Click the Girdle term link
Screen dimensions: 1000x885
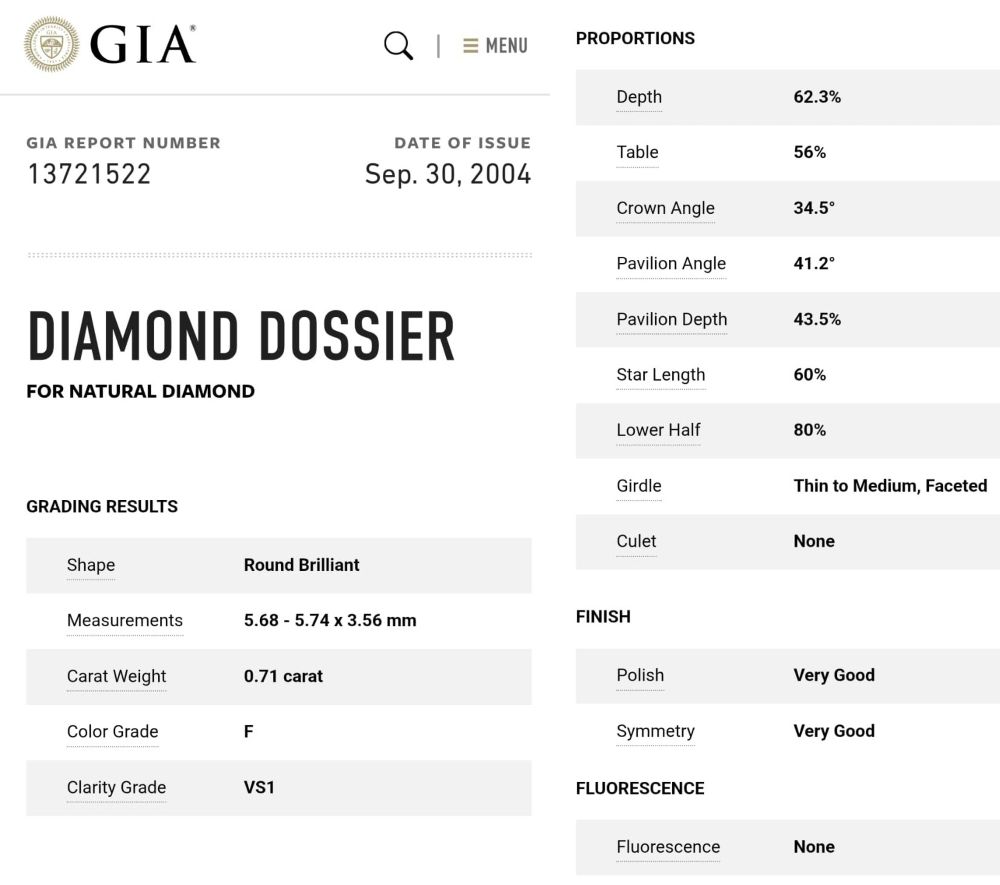click(x=638, y=486)
